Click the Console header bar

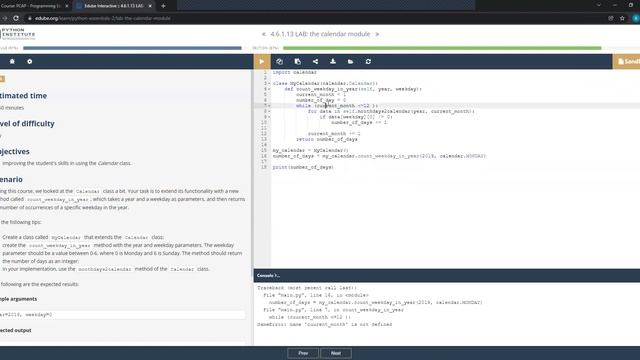click(x=447, y=276)
